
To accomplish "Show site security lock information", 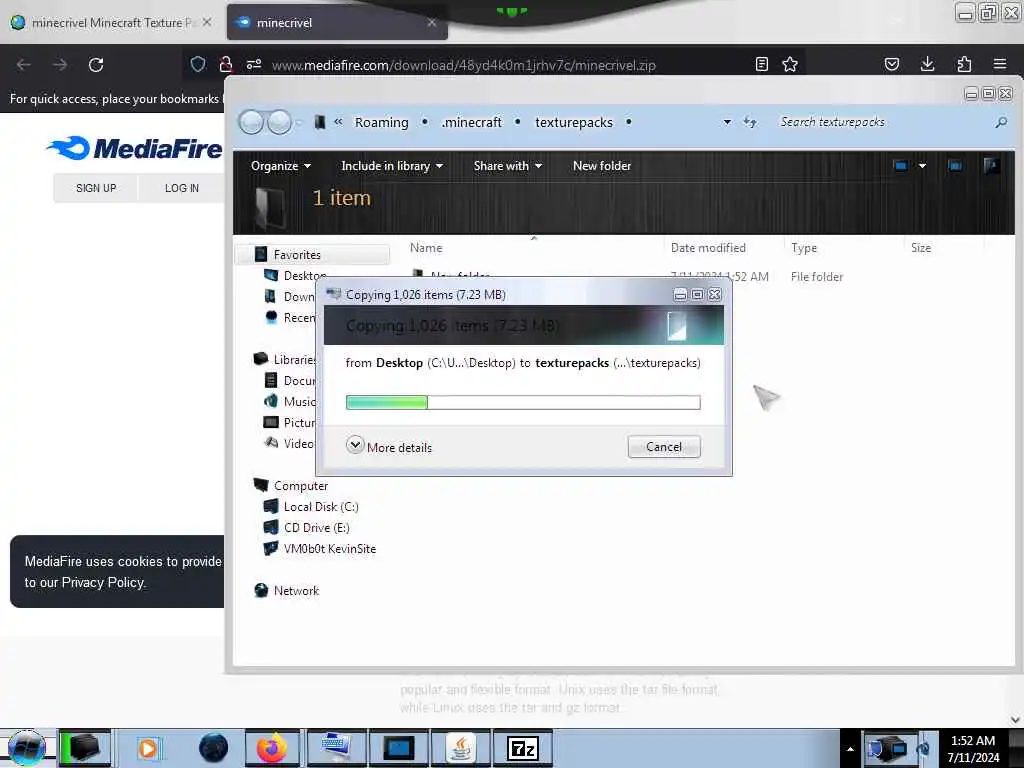I will coord(226,64).
